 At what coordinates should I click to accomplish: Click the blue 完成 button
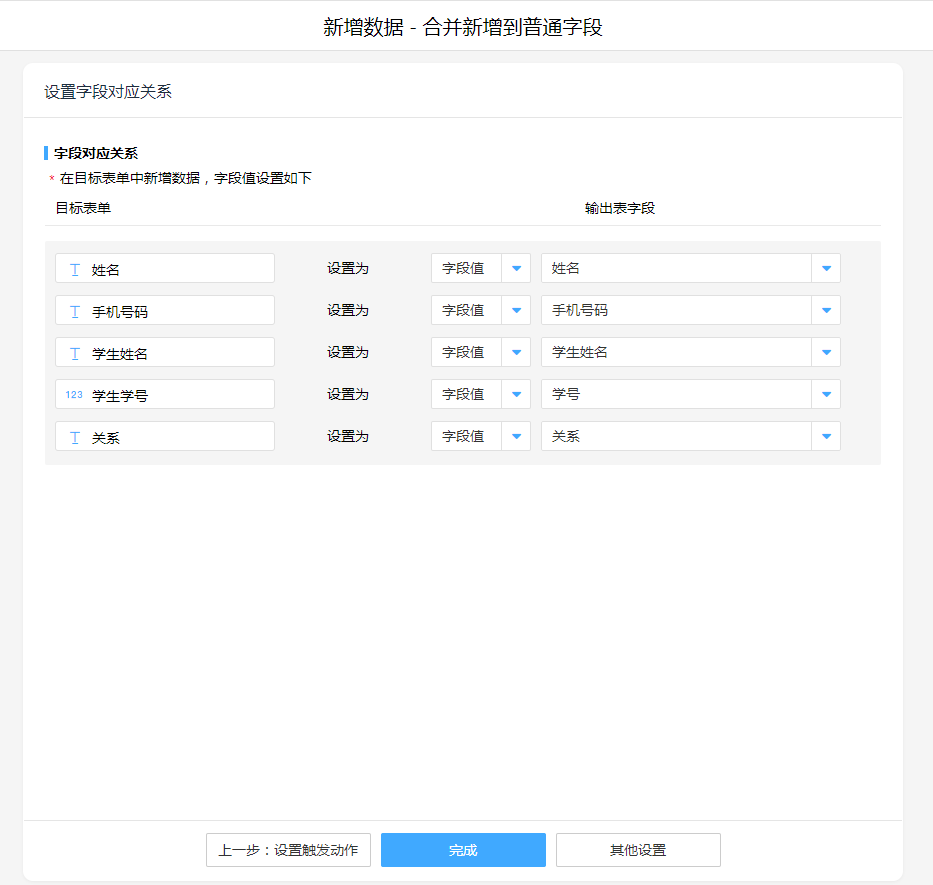pyautogui.click(x=463, y=850)
